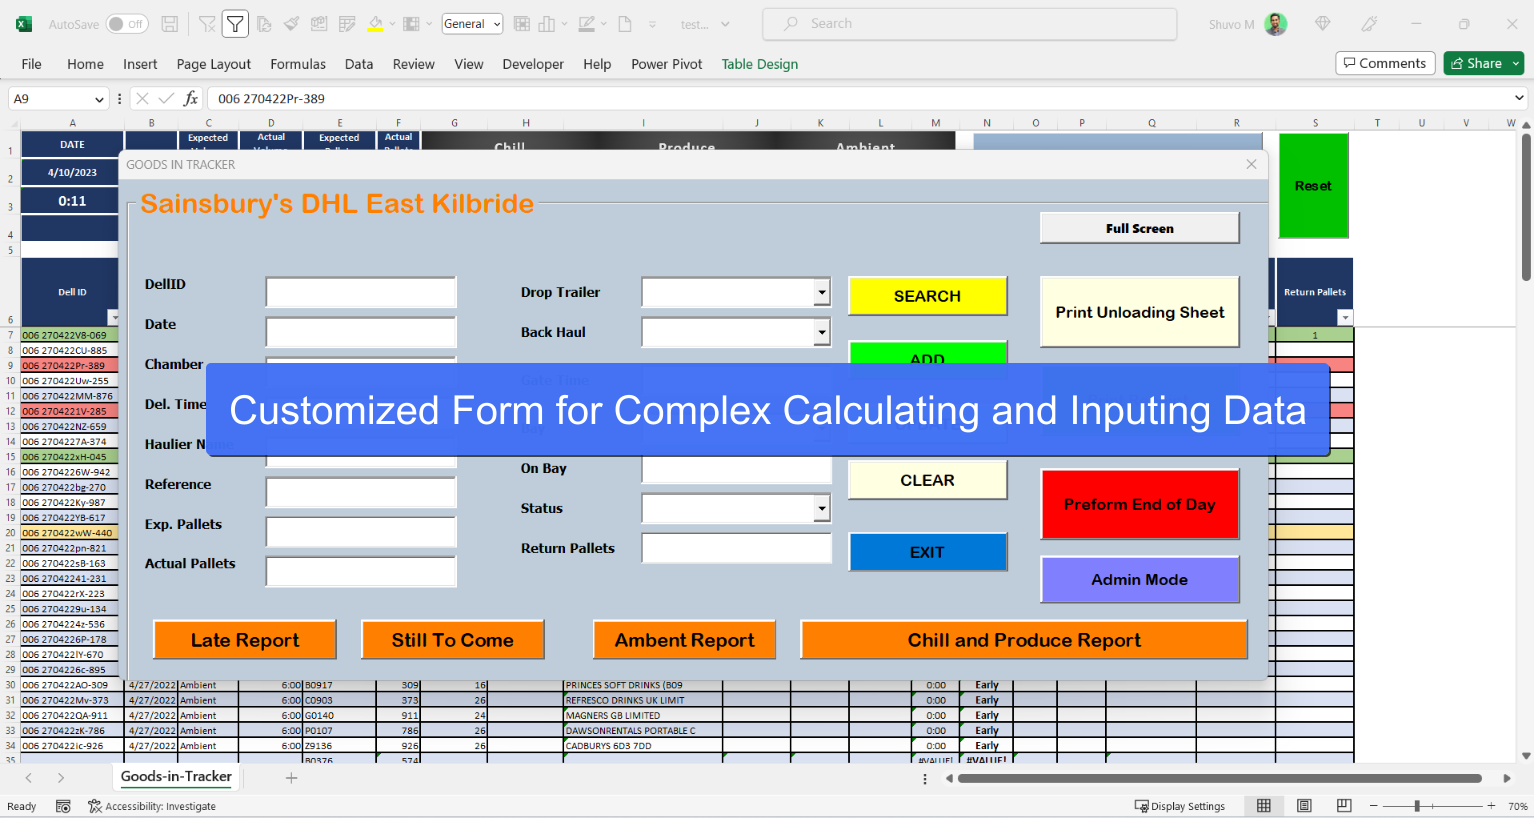This screenshot has height=818, width=1534.
Task: Add a new sheet with plus icon
Action: tap(291, 777)
